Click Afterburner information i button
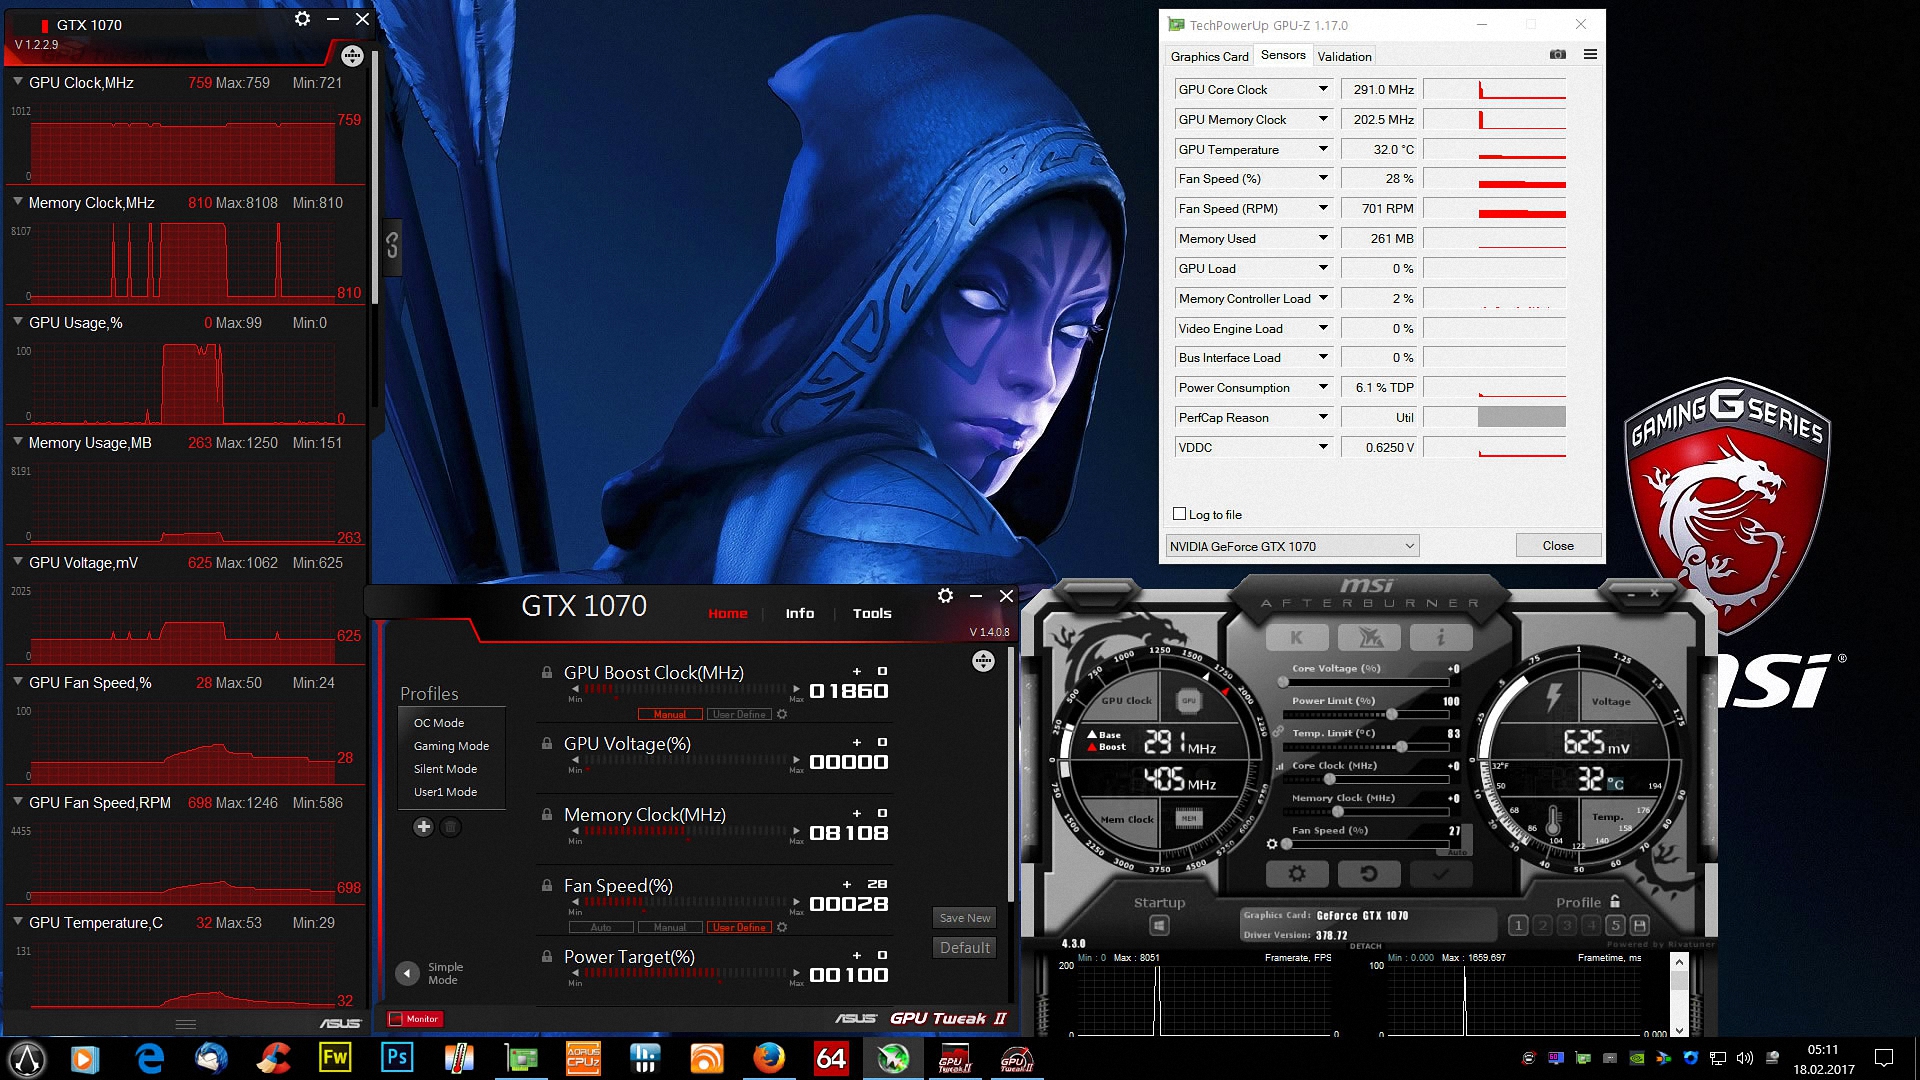The image size is (1920, 1080). 1440,637
